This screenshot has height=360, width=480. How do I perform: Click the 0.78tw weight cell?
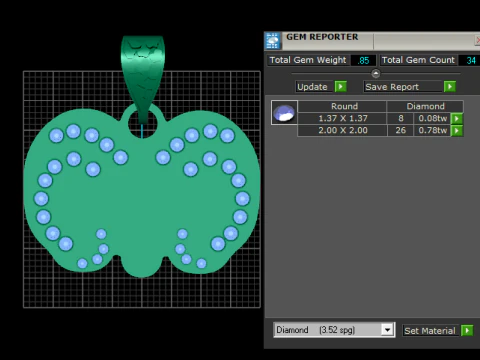pyautogui.click(x=432, y=130)
